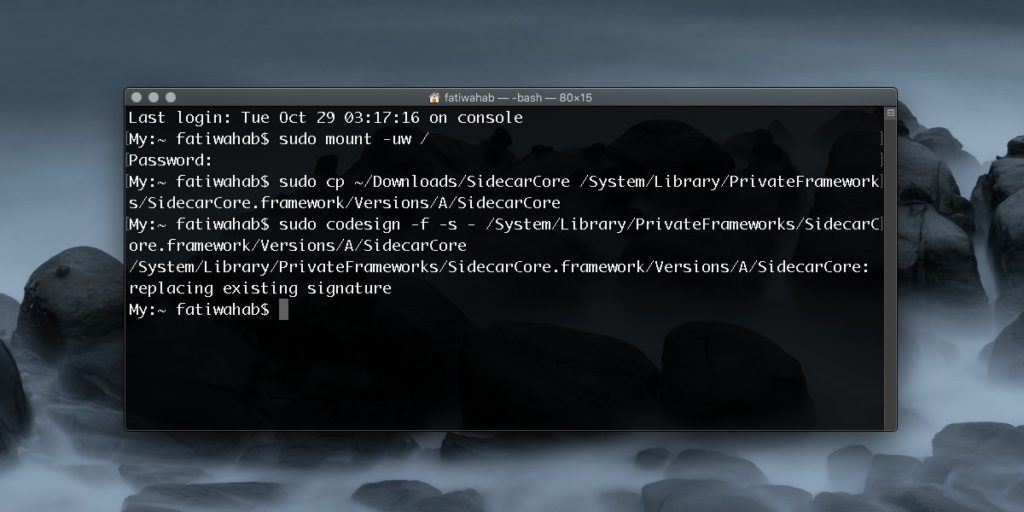Click the 'sudo mount -uw /' command line
Viewport: 1024px width, 512px height.
[280, 139]
